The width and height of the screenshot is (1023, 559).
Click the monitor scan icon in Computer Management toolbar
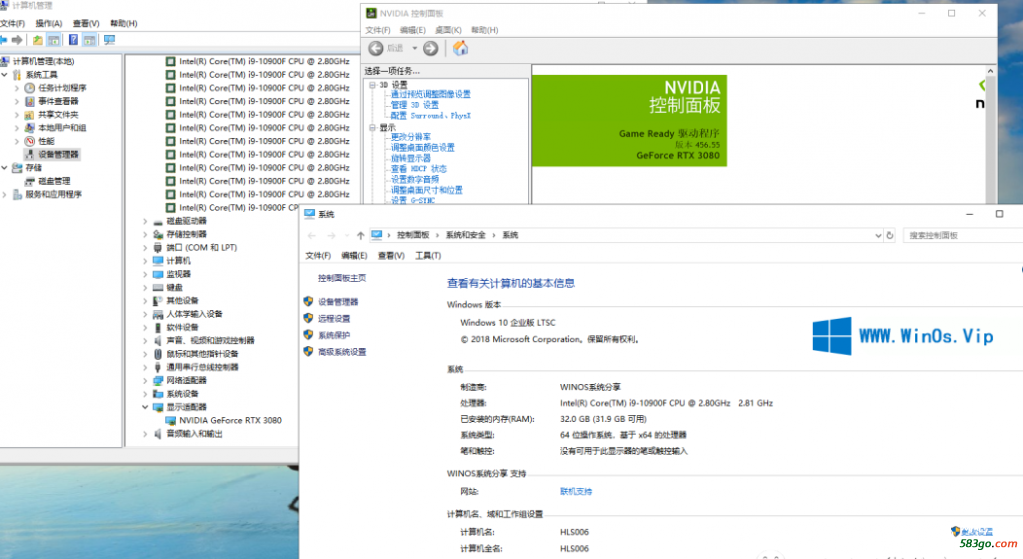pos(109,40)
